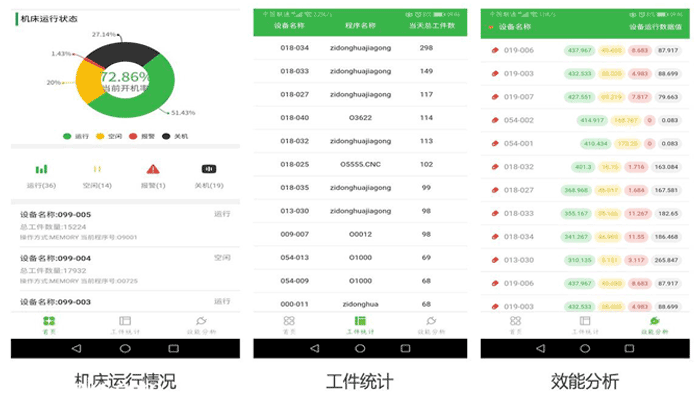
Task: Tap red tag icon beside 019-007
Action: 495,97
